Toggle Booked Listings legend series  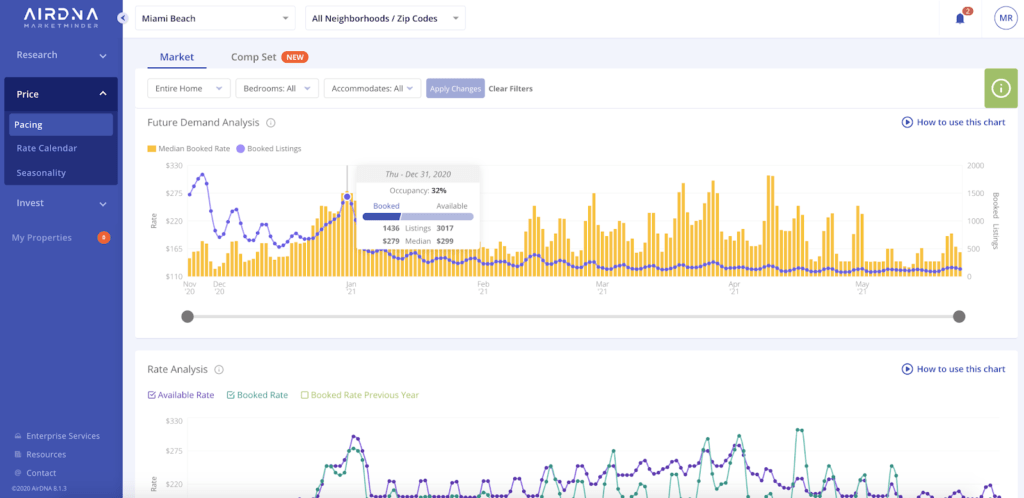(268, 149)
